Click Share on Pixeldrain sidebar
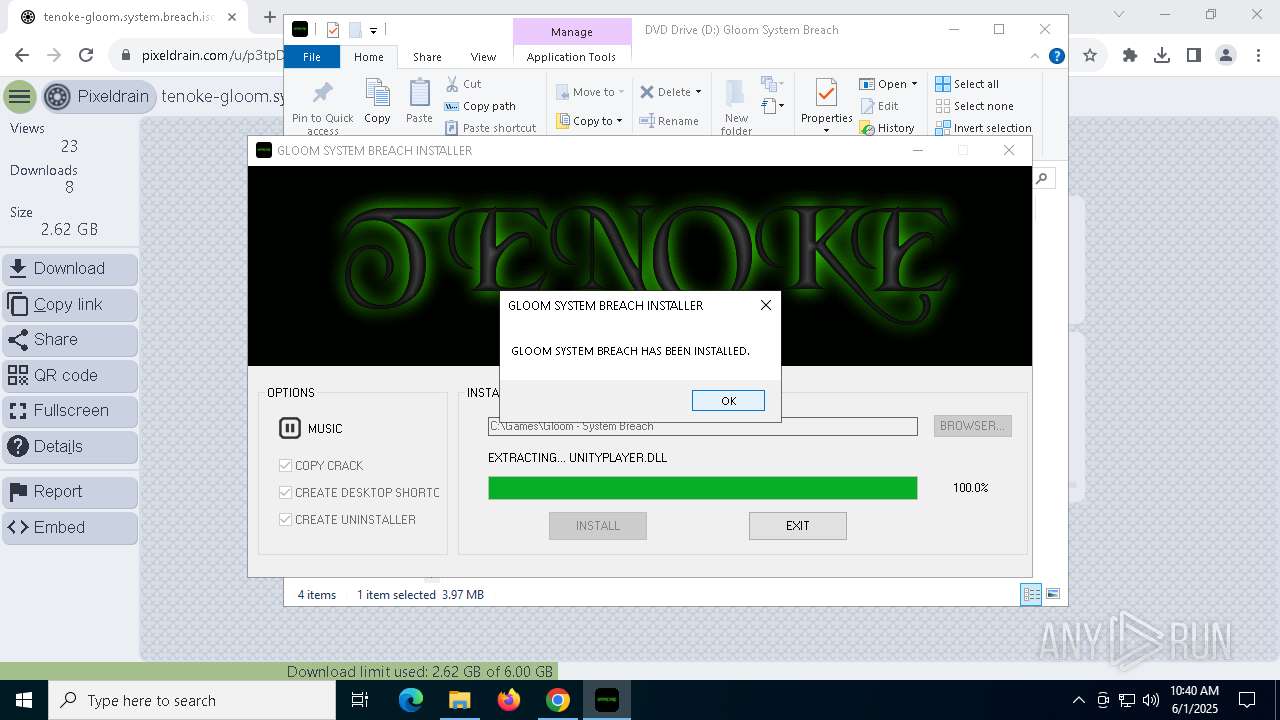 click(70, 340)
